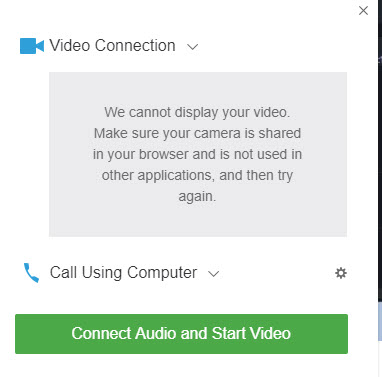382x377 pixels.
Task: Click the blue video camera icon
Action: [32, 46]
